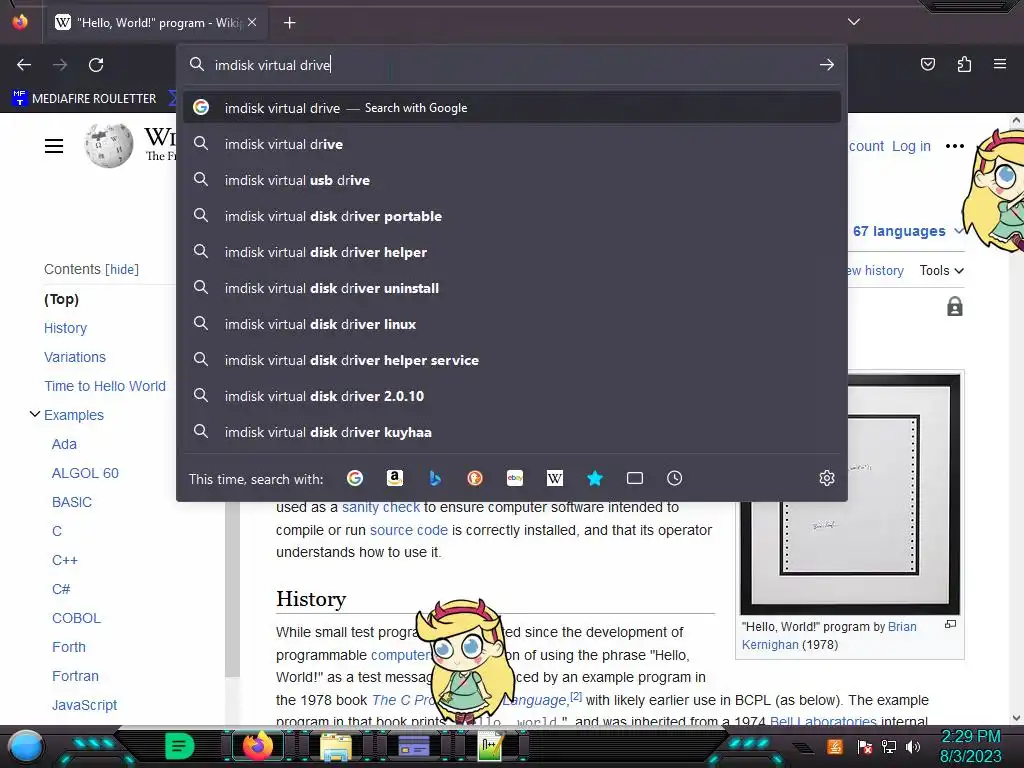Open Notepad++ on taskbar

pyautogui.click(x=490, y=746)
